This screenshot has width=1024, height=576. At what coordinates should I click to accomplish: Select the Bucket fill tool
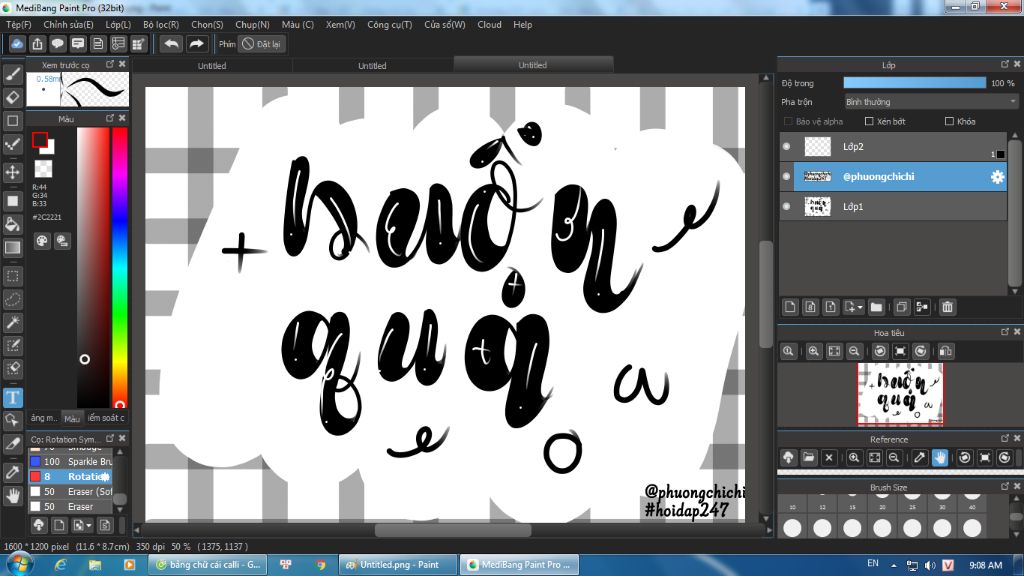tap(12, 224)
